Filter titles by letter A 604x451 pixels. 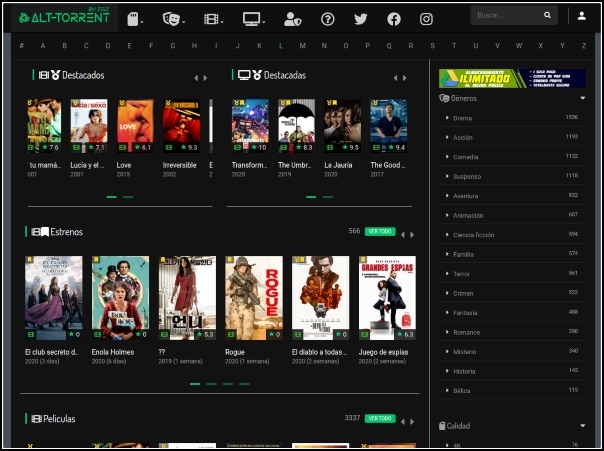coord(43,45)
